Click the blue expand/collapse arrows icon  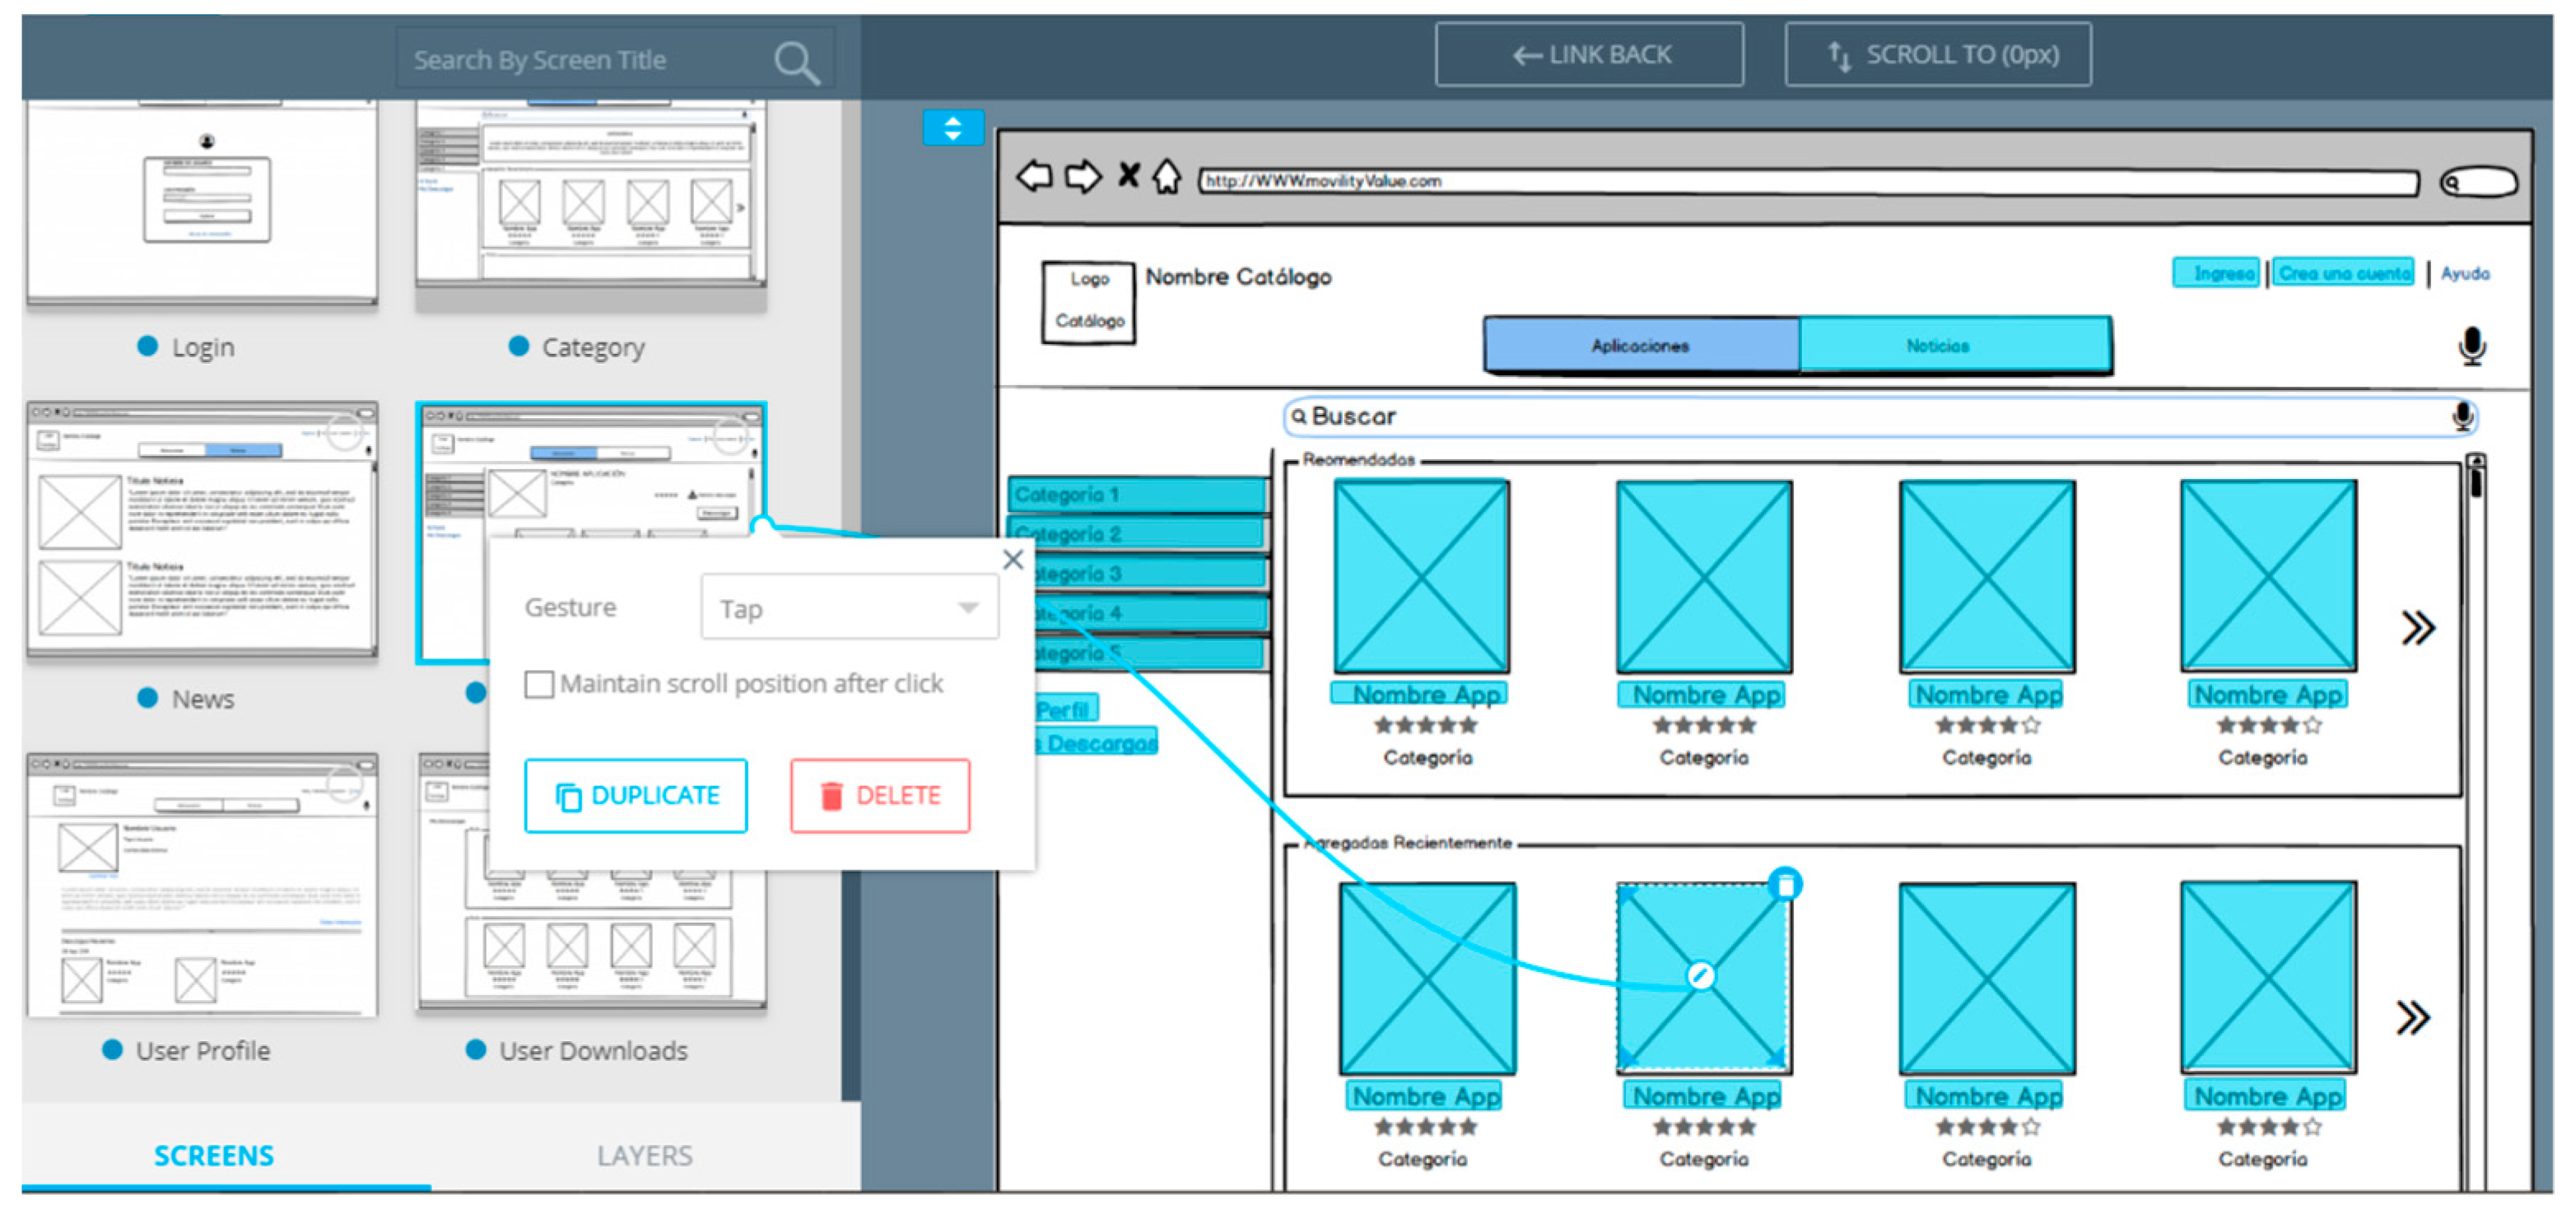(x=952, y=128)
